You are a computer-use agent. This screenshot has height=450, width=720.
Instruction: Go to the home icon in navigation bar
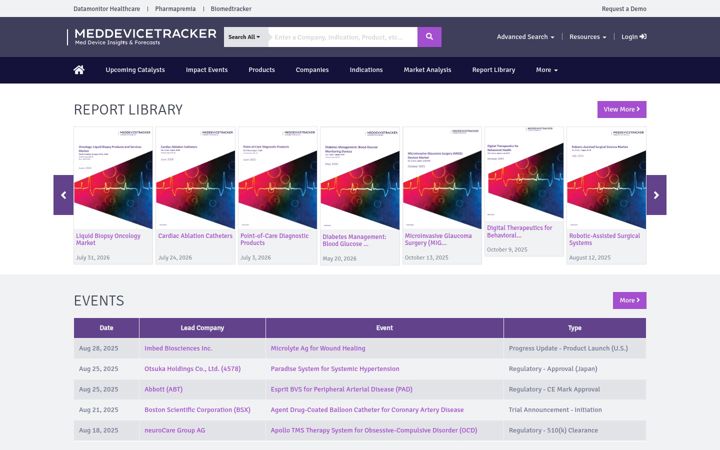79,70
